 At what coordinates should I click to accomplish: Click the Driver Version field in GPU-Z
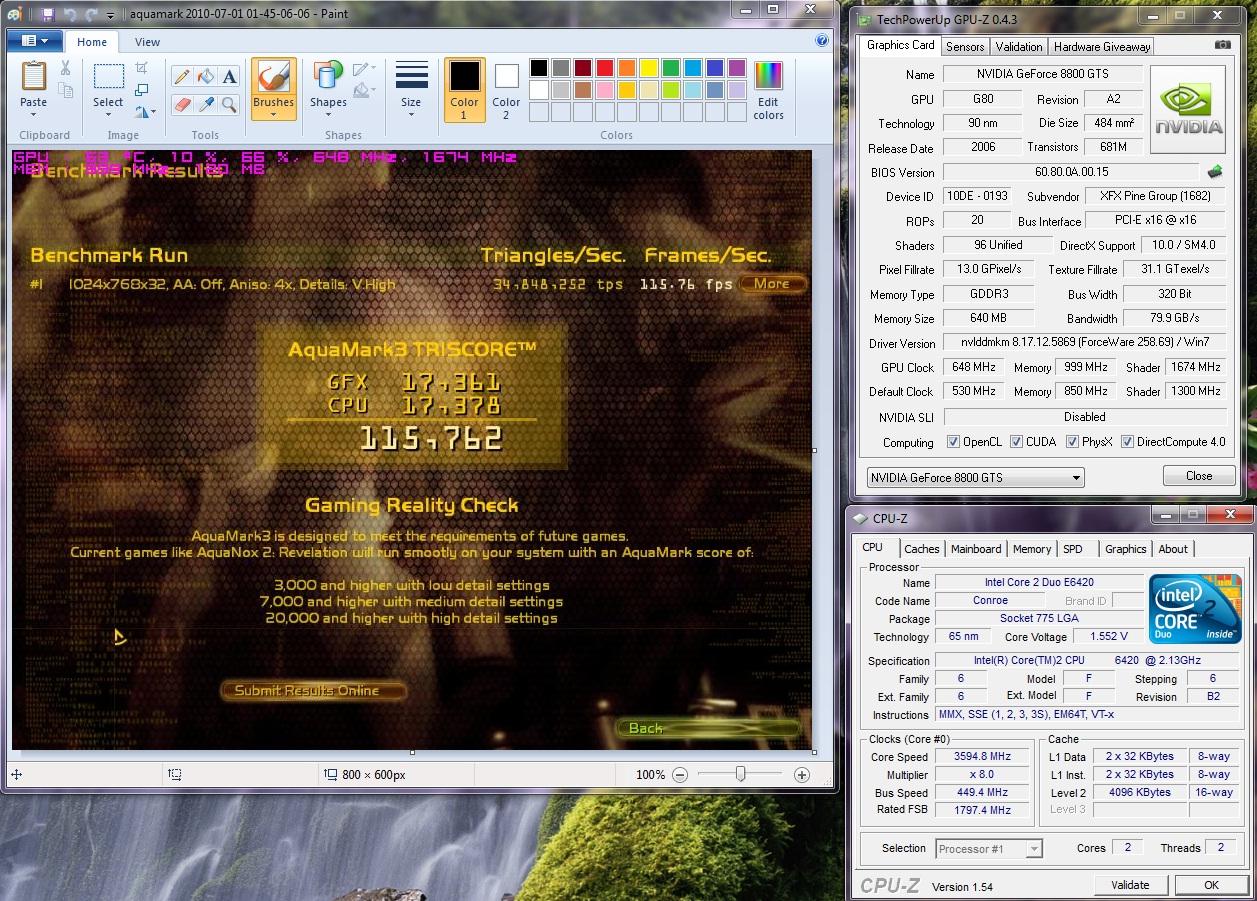pos(1085,343)
